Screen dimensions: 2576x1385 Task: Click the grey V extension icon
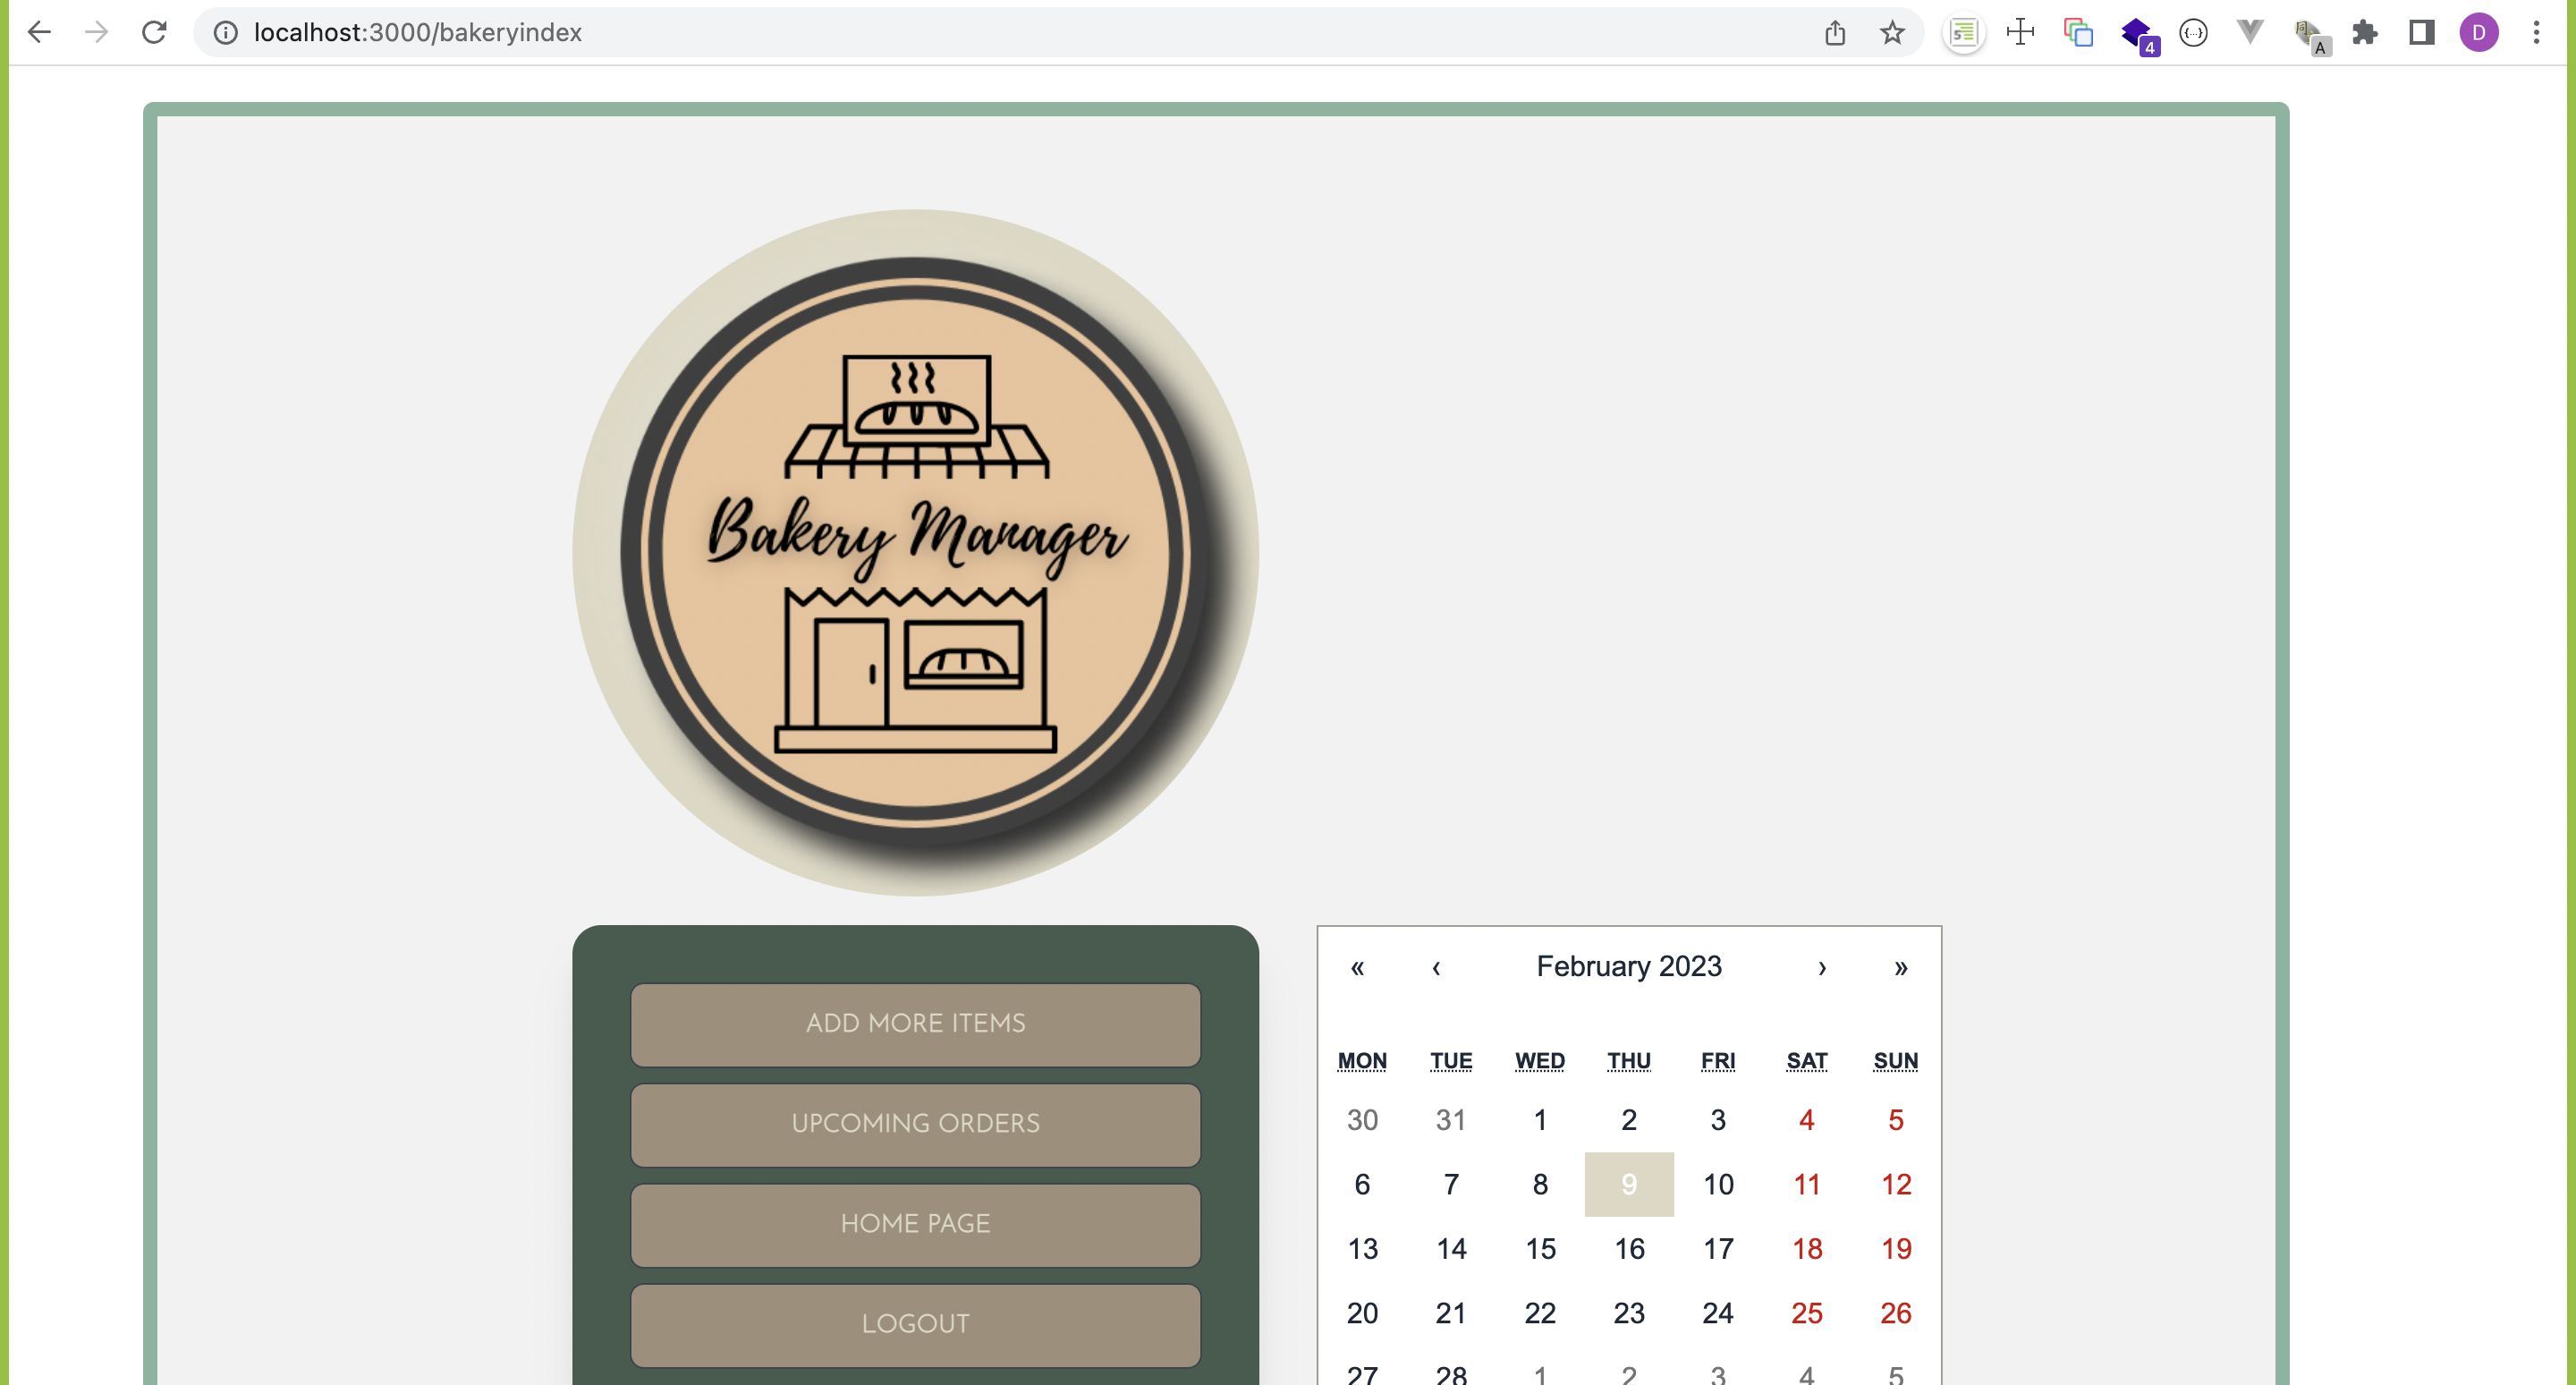pyautogui.click(x=2250, y=32)
